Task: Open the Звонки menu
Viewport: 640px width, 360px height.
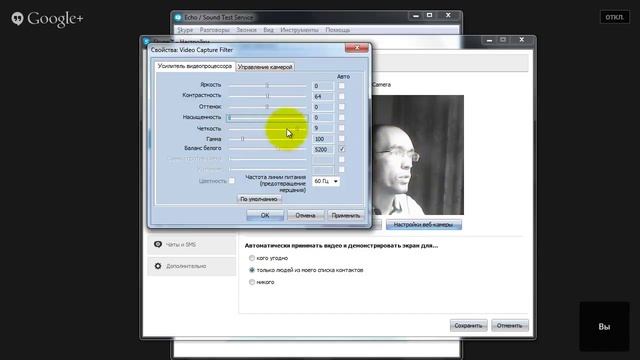Action: (x=247, y=30)
